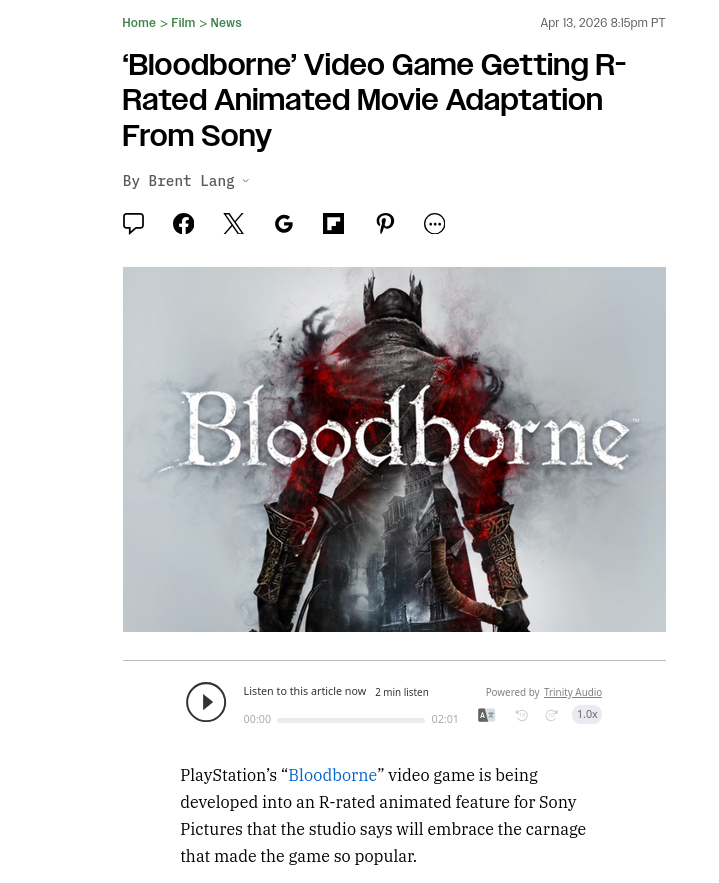Change the 1.0x playback speed
The width and height of the screenshot is (719, 883).
[587, 714]
